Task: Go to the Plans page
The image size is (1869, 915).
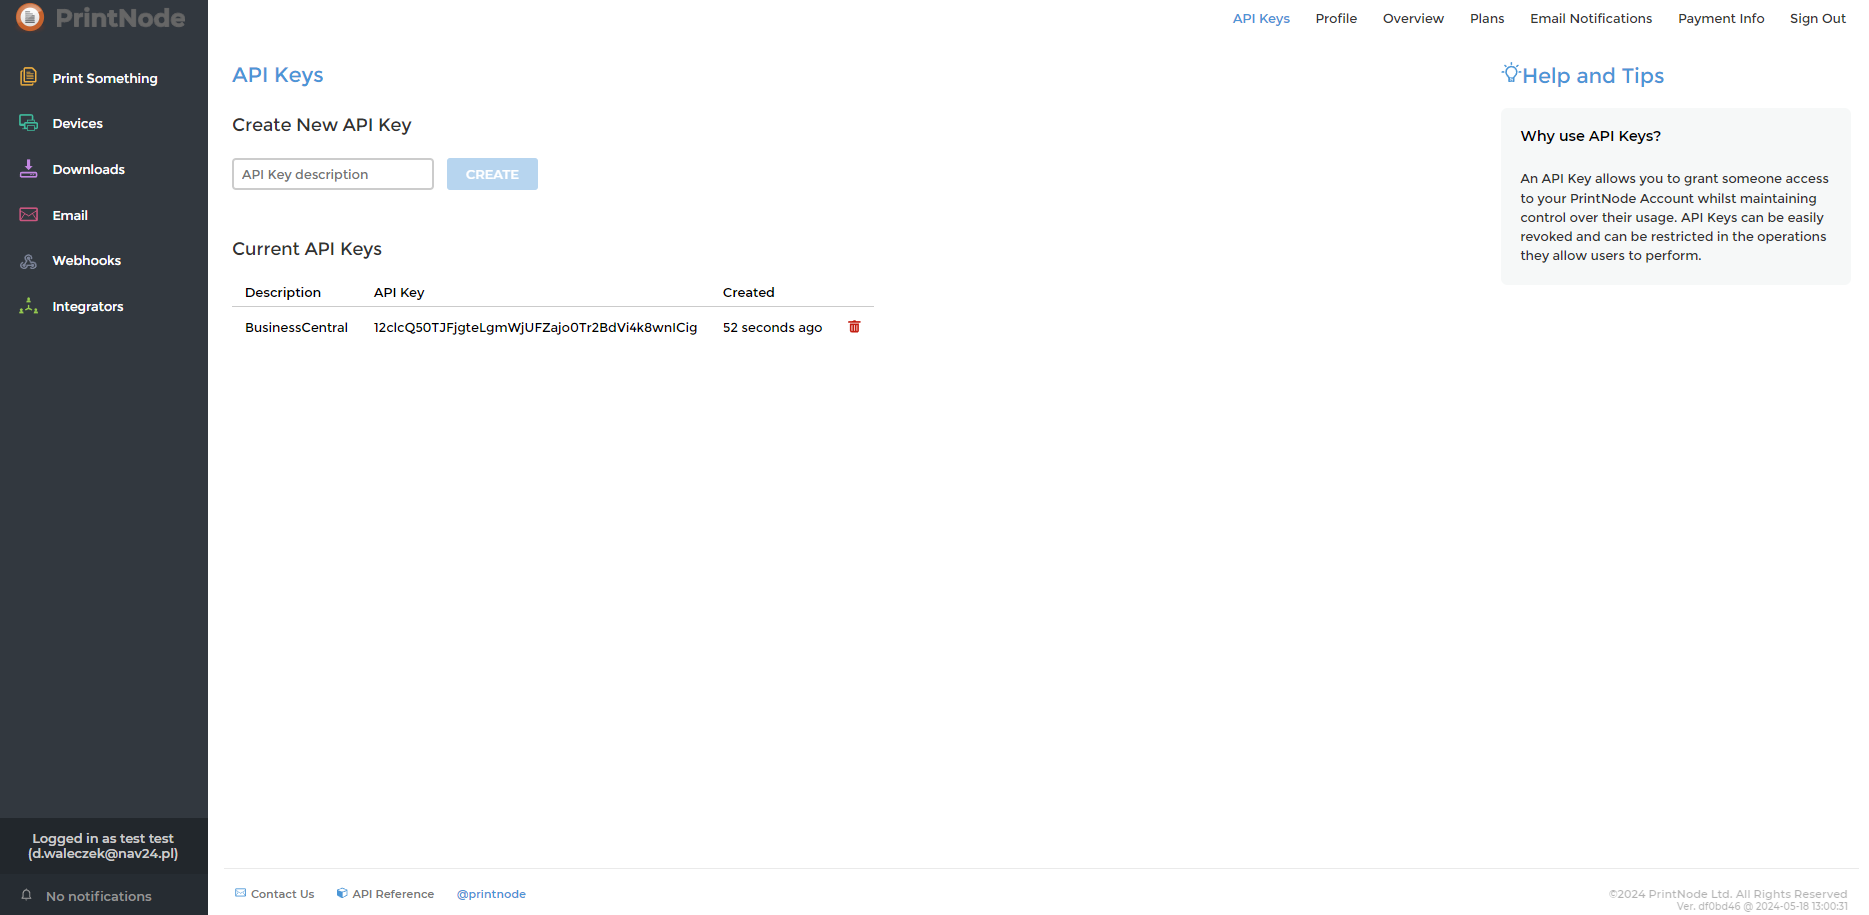Action: point(1487,18)
